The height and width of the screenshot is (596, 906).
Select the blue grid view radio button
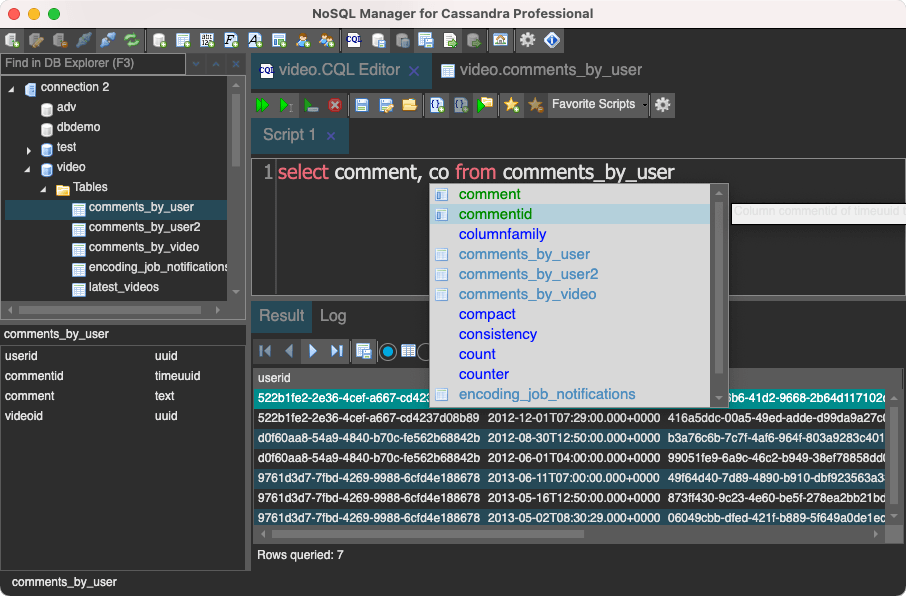pyautogui.click(x=388, y=351)
